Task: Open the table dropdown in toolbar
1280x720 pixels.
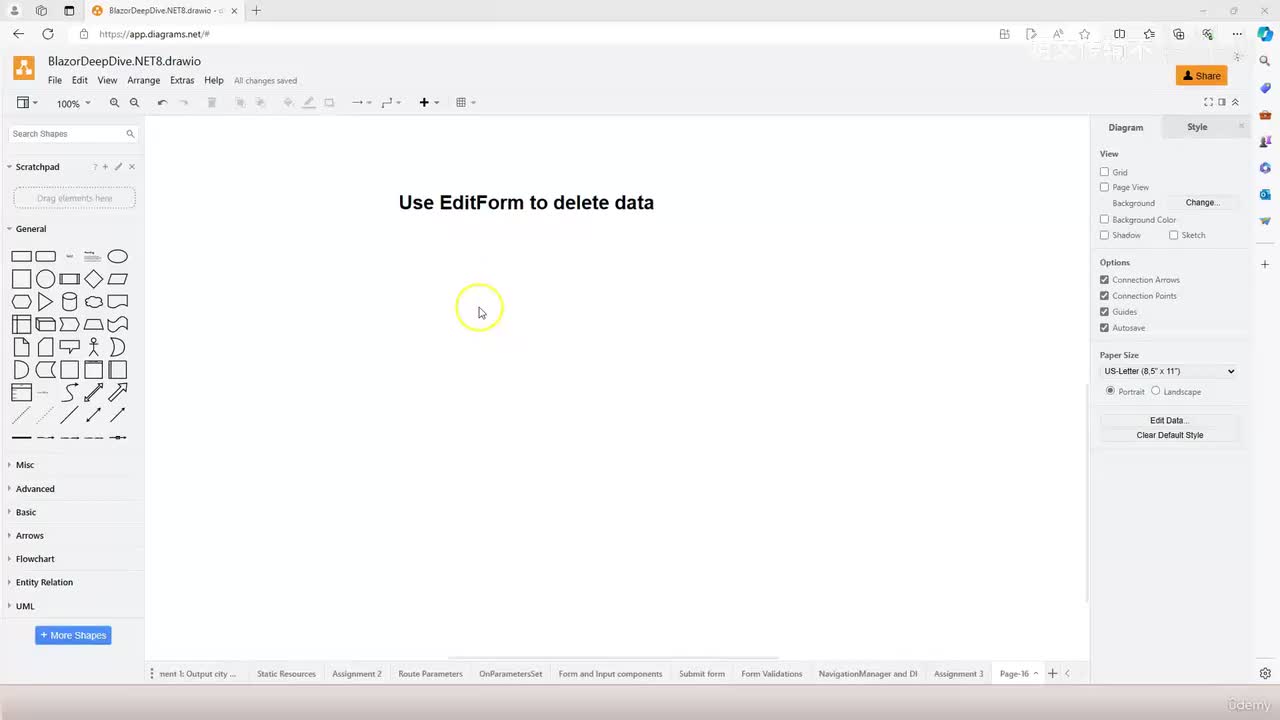Action: click(x=466, y=103)
